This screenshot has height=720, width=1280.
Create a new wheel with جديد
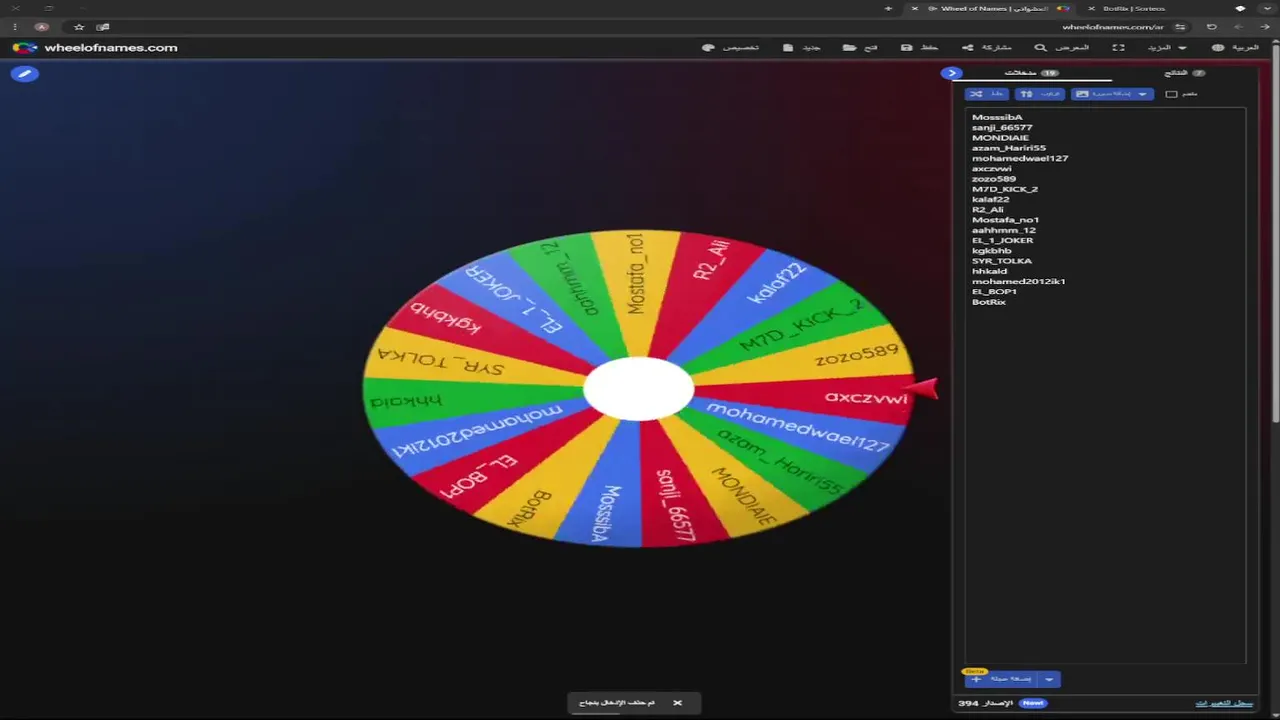802,47
